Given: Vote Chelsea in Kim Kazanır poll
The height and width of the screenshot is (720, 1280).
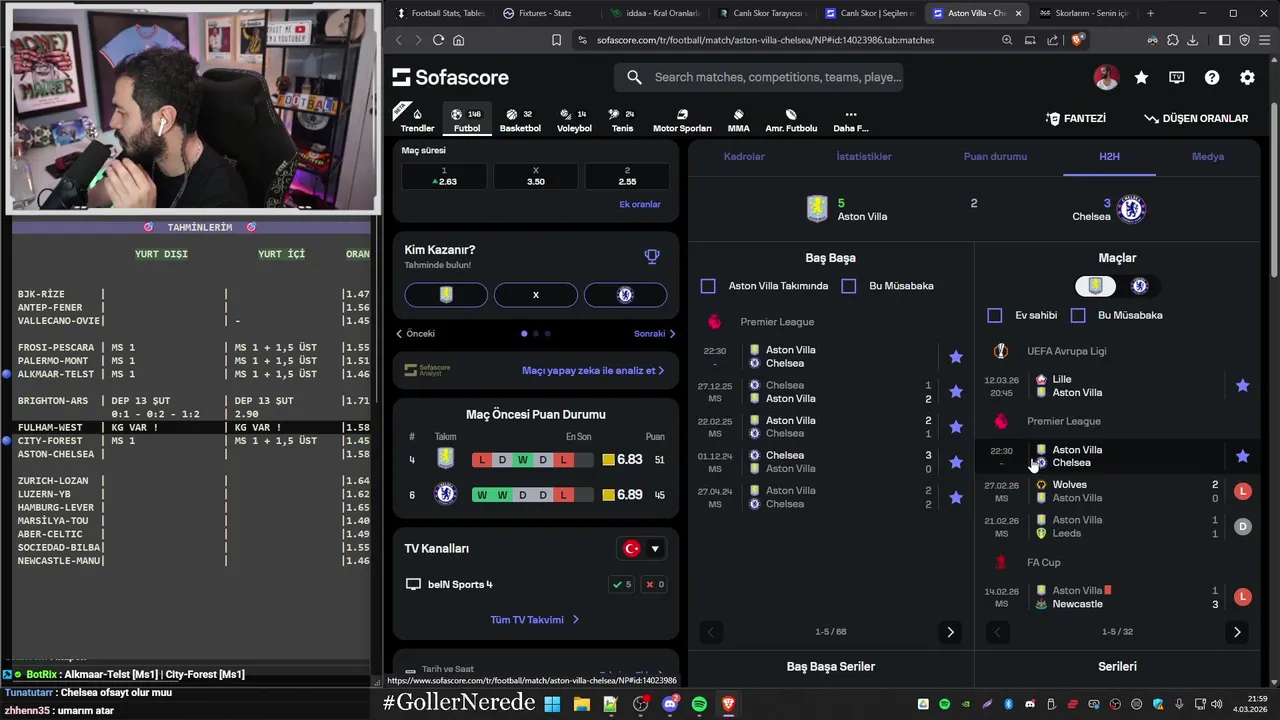Looking at the screenshot, I should (x=625, y=295).
